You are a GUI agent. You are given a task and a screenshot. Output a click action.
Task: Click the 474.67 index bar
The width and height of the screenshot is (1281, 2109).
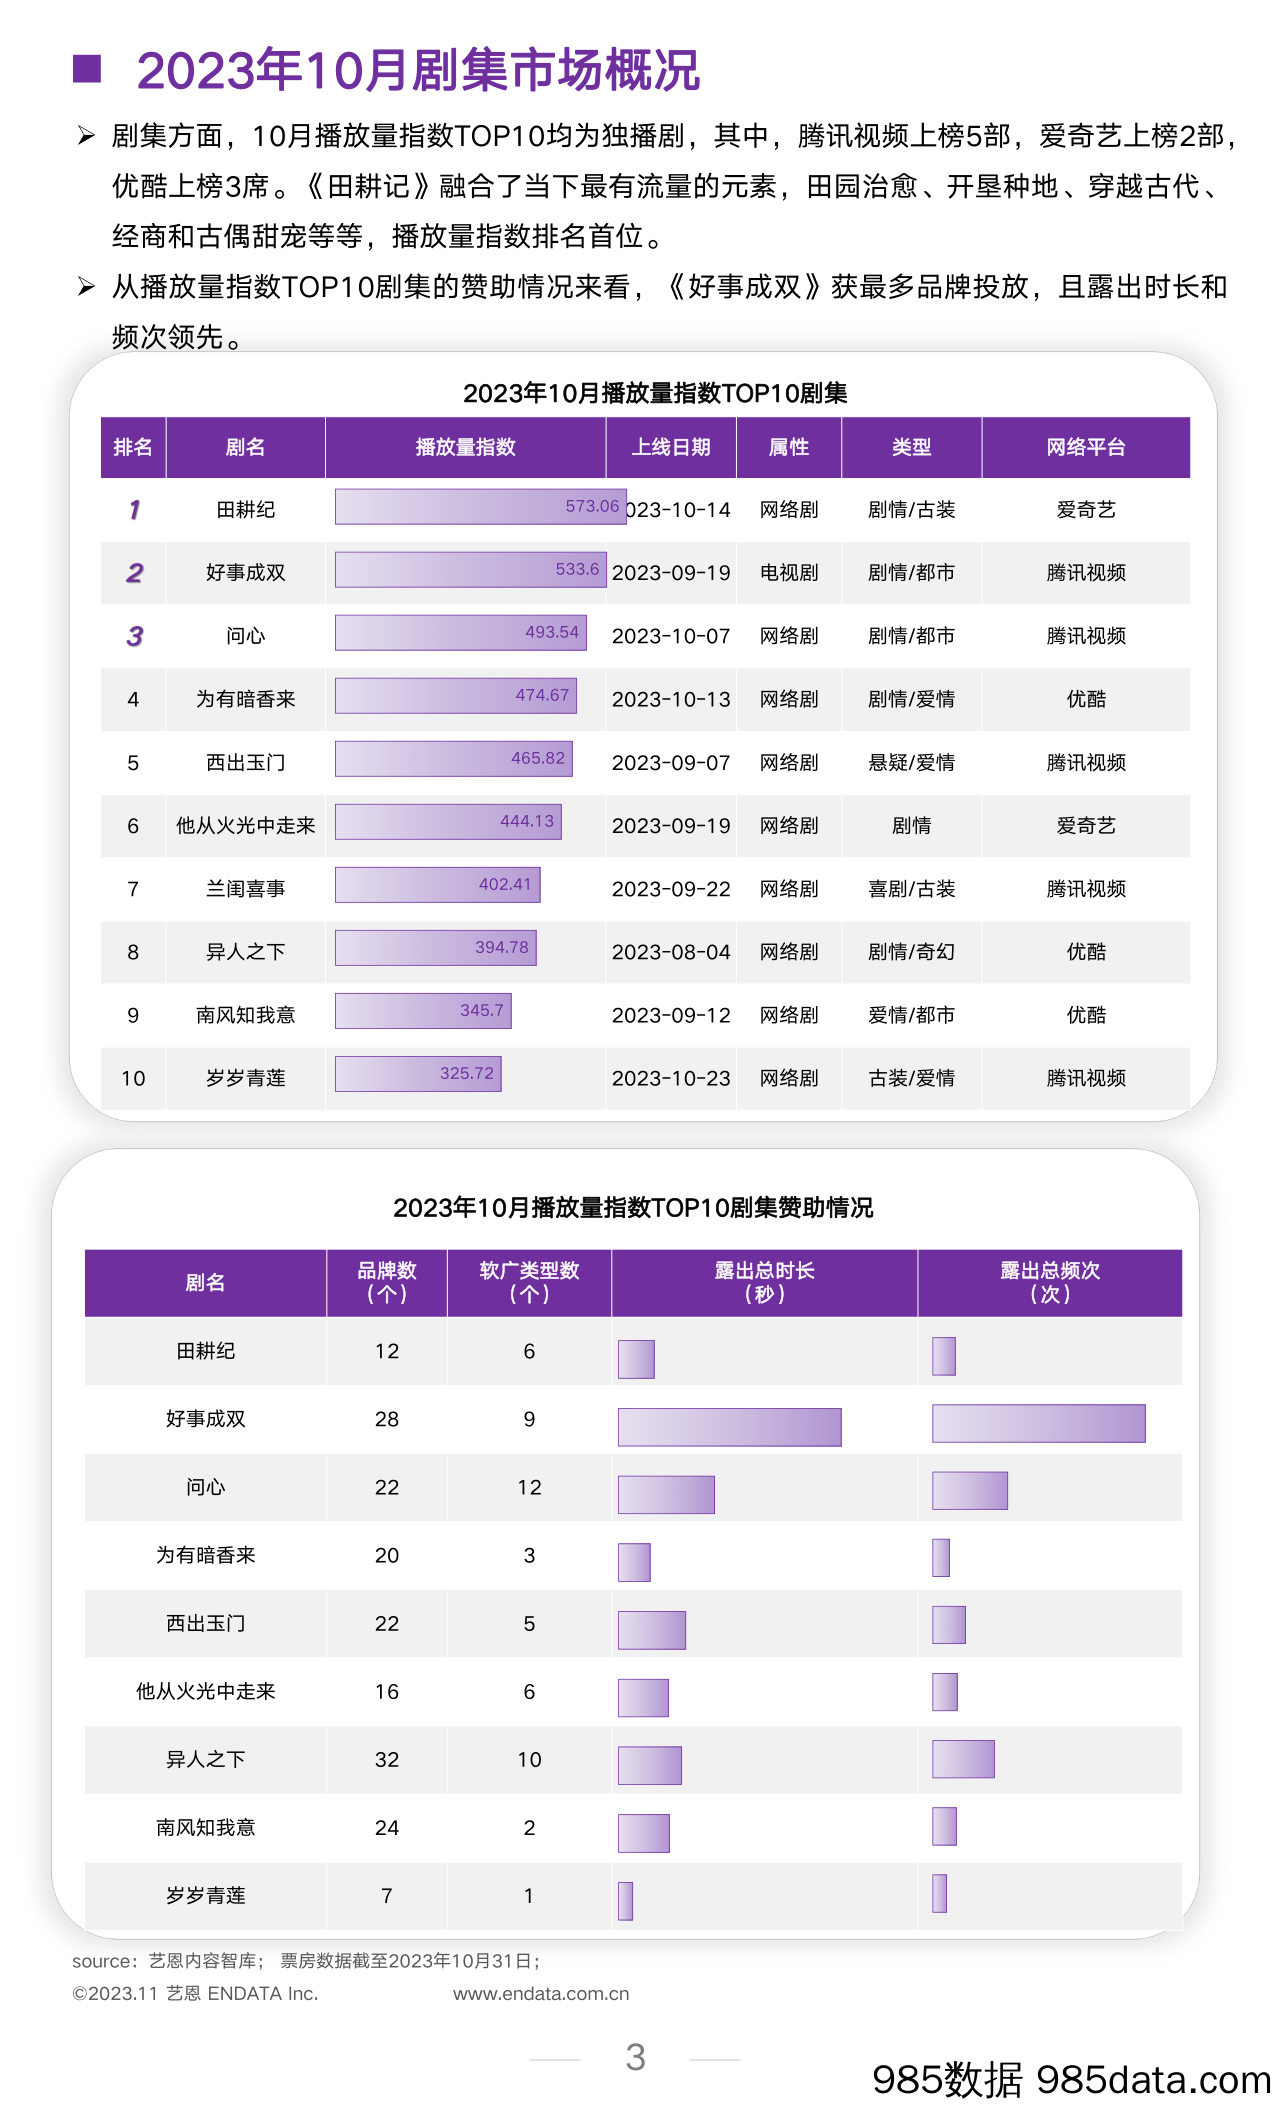(x=456, y=696)
